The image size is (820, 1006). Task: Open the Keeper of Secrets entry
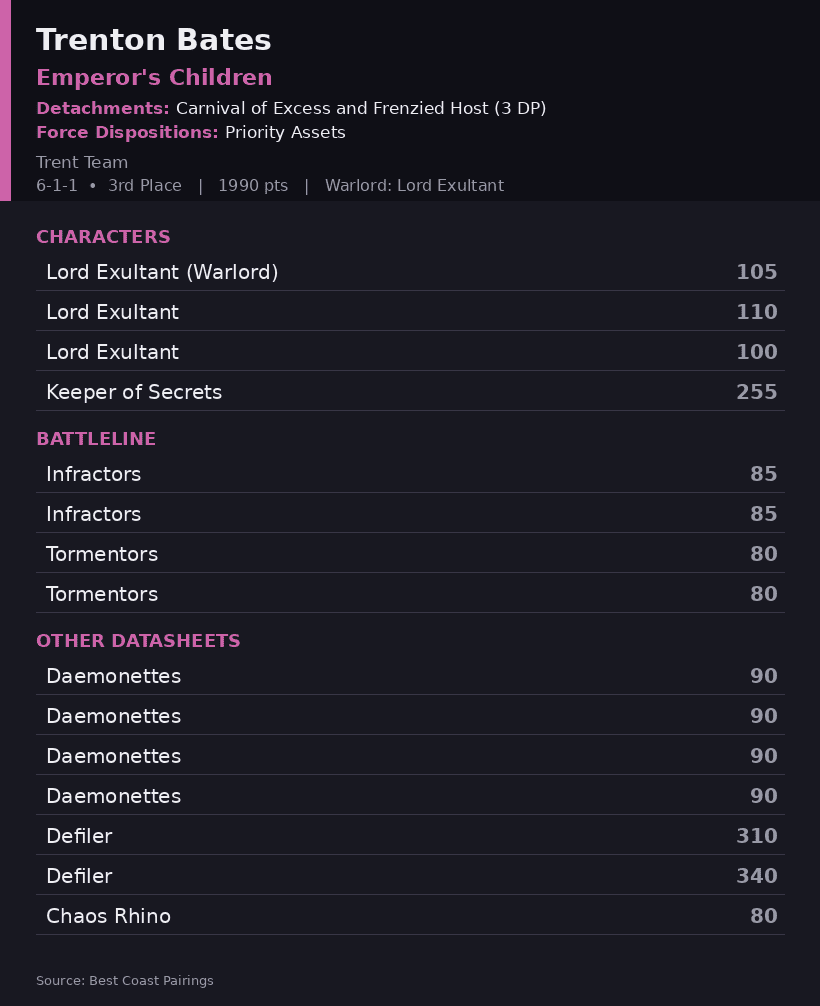click(x=411, y=391)
